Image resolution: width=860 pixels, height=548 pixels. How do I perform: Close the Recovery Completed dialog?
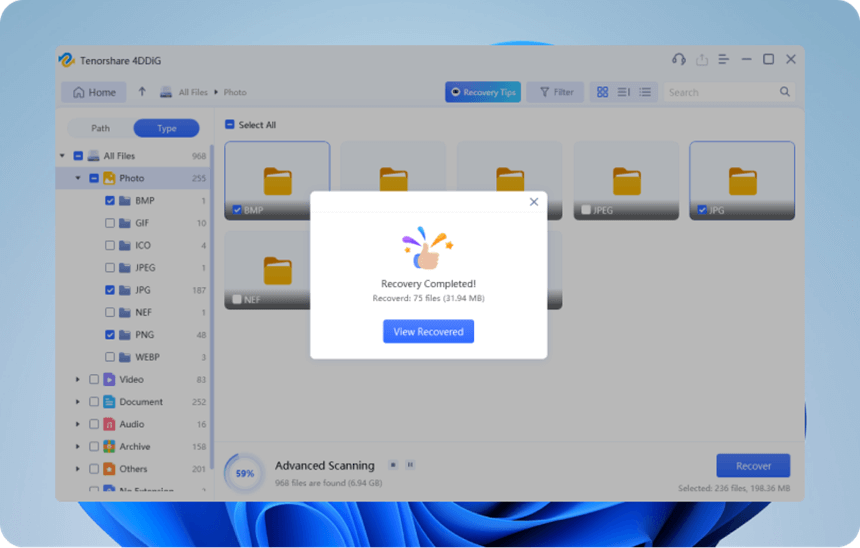(x=533, y=202)
